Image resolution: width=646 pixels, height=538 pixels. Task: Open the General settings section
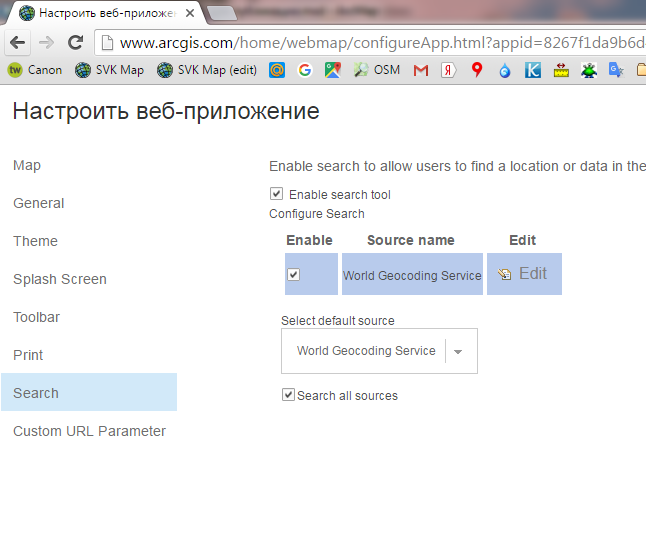39,203
